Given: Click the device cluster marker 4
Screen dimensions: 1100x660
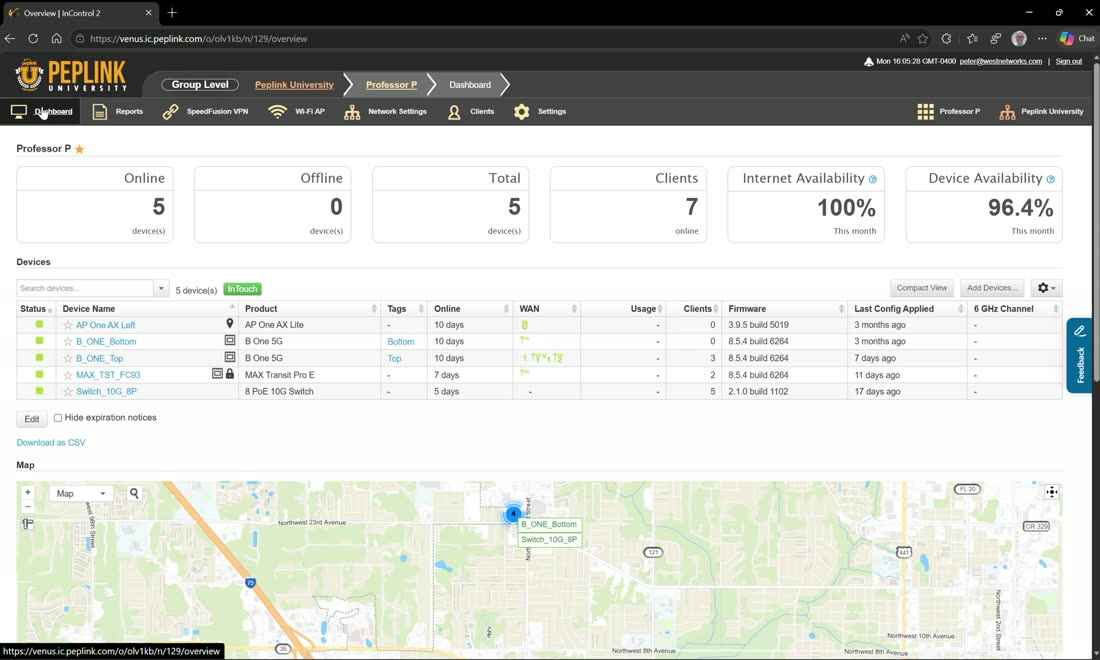Looking at the screenshot, I should pyautogui.click(x=513, y=513).
